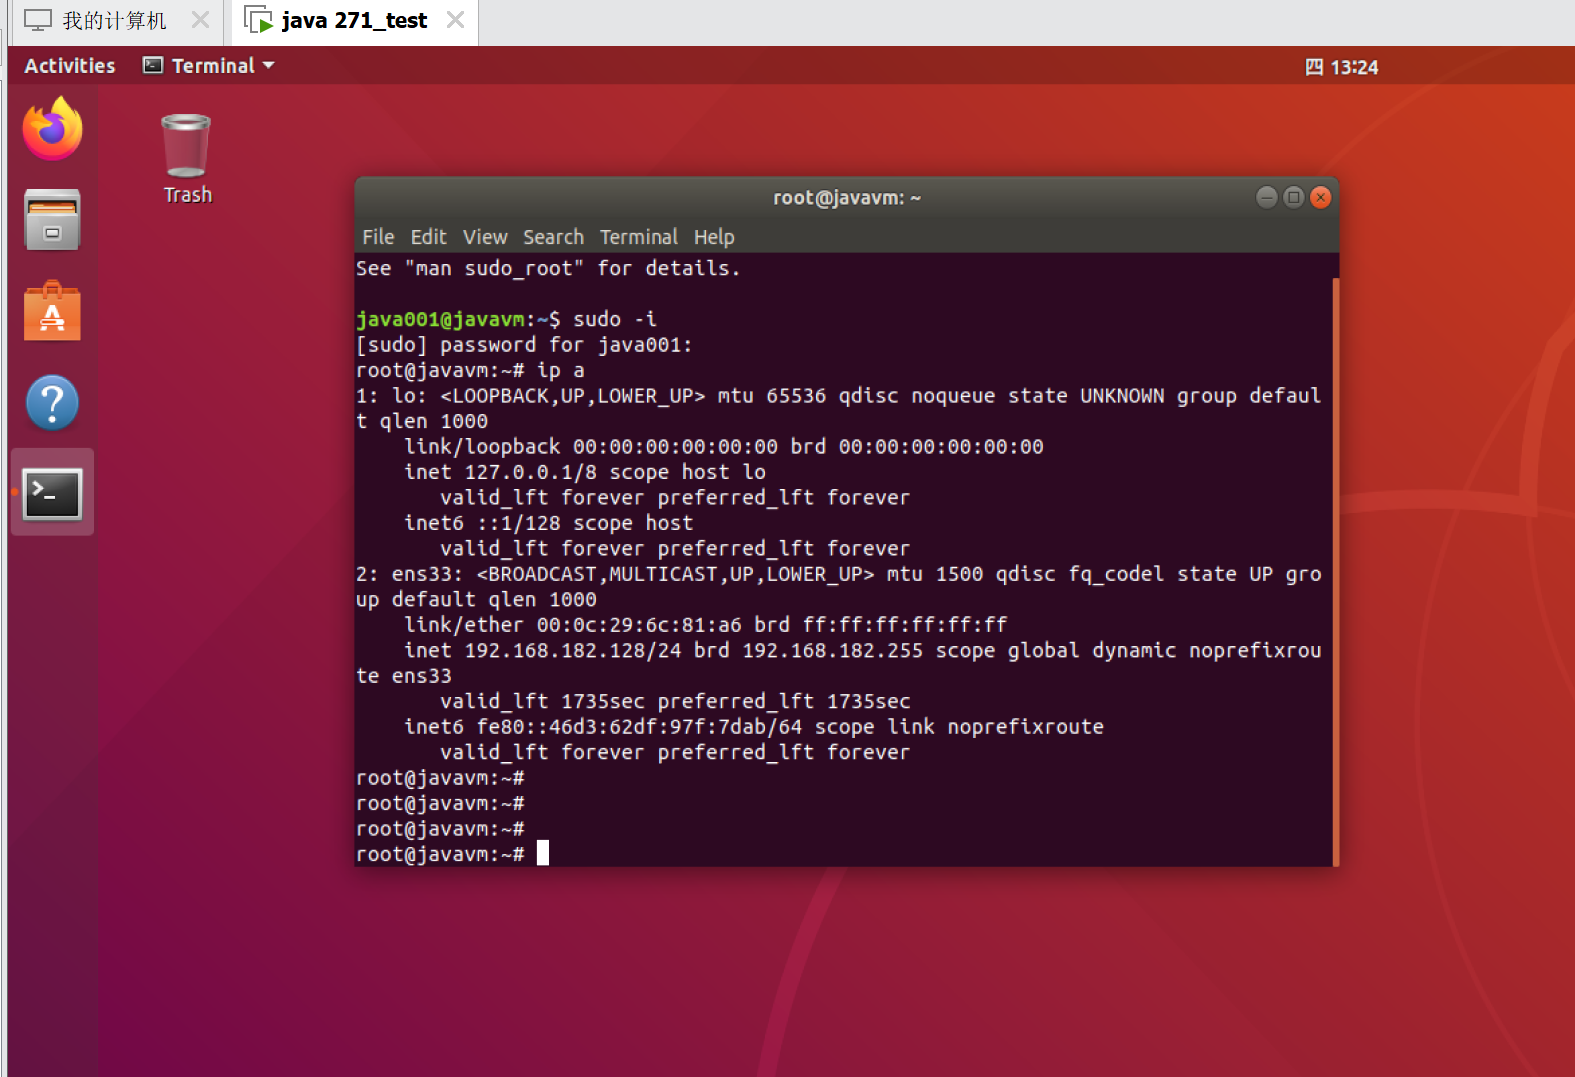Viewport: 1575px width, 1077px height.
Task: Click the clock showing 13:24
Action: [x=1354, y=67]
